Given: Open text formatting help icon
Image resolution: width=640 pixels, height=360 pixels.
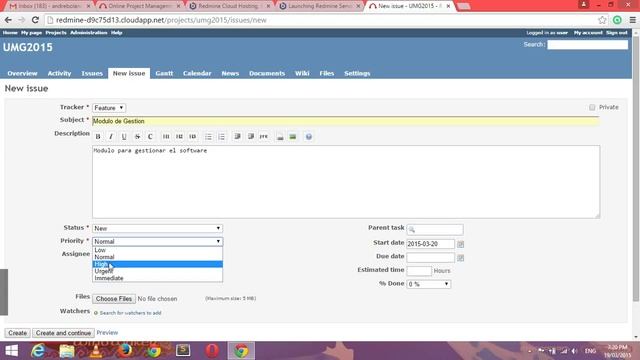Looking at the screenshot, I should pos(309,137).
